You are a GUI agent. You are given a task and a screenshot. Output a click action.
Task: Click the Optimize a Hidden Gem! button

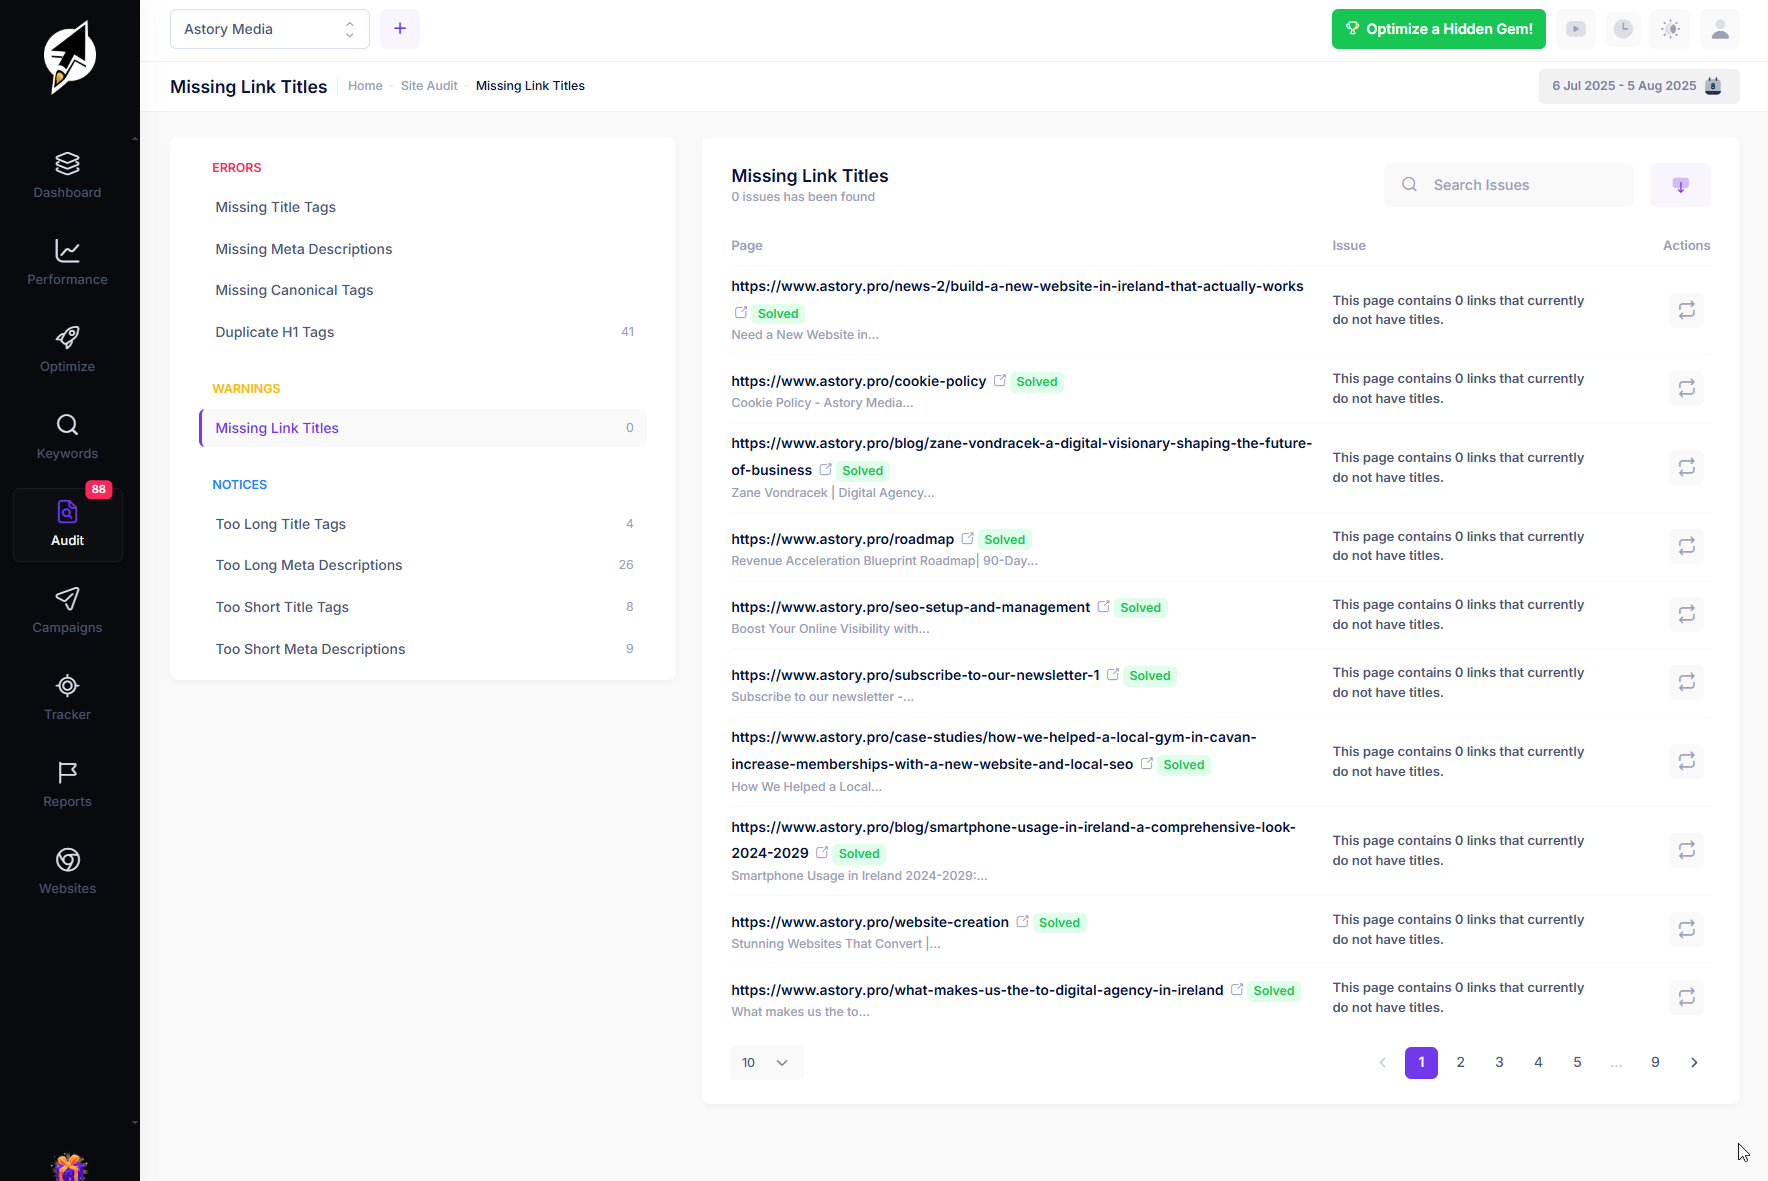pyautogui.click(x=1438, y=29)
